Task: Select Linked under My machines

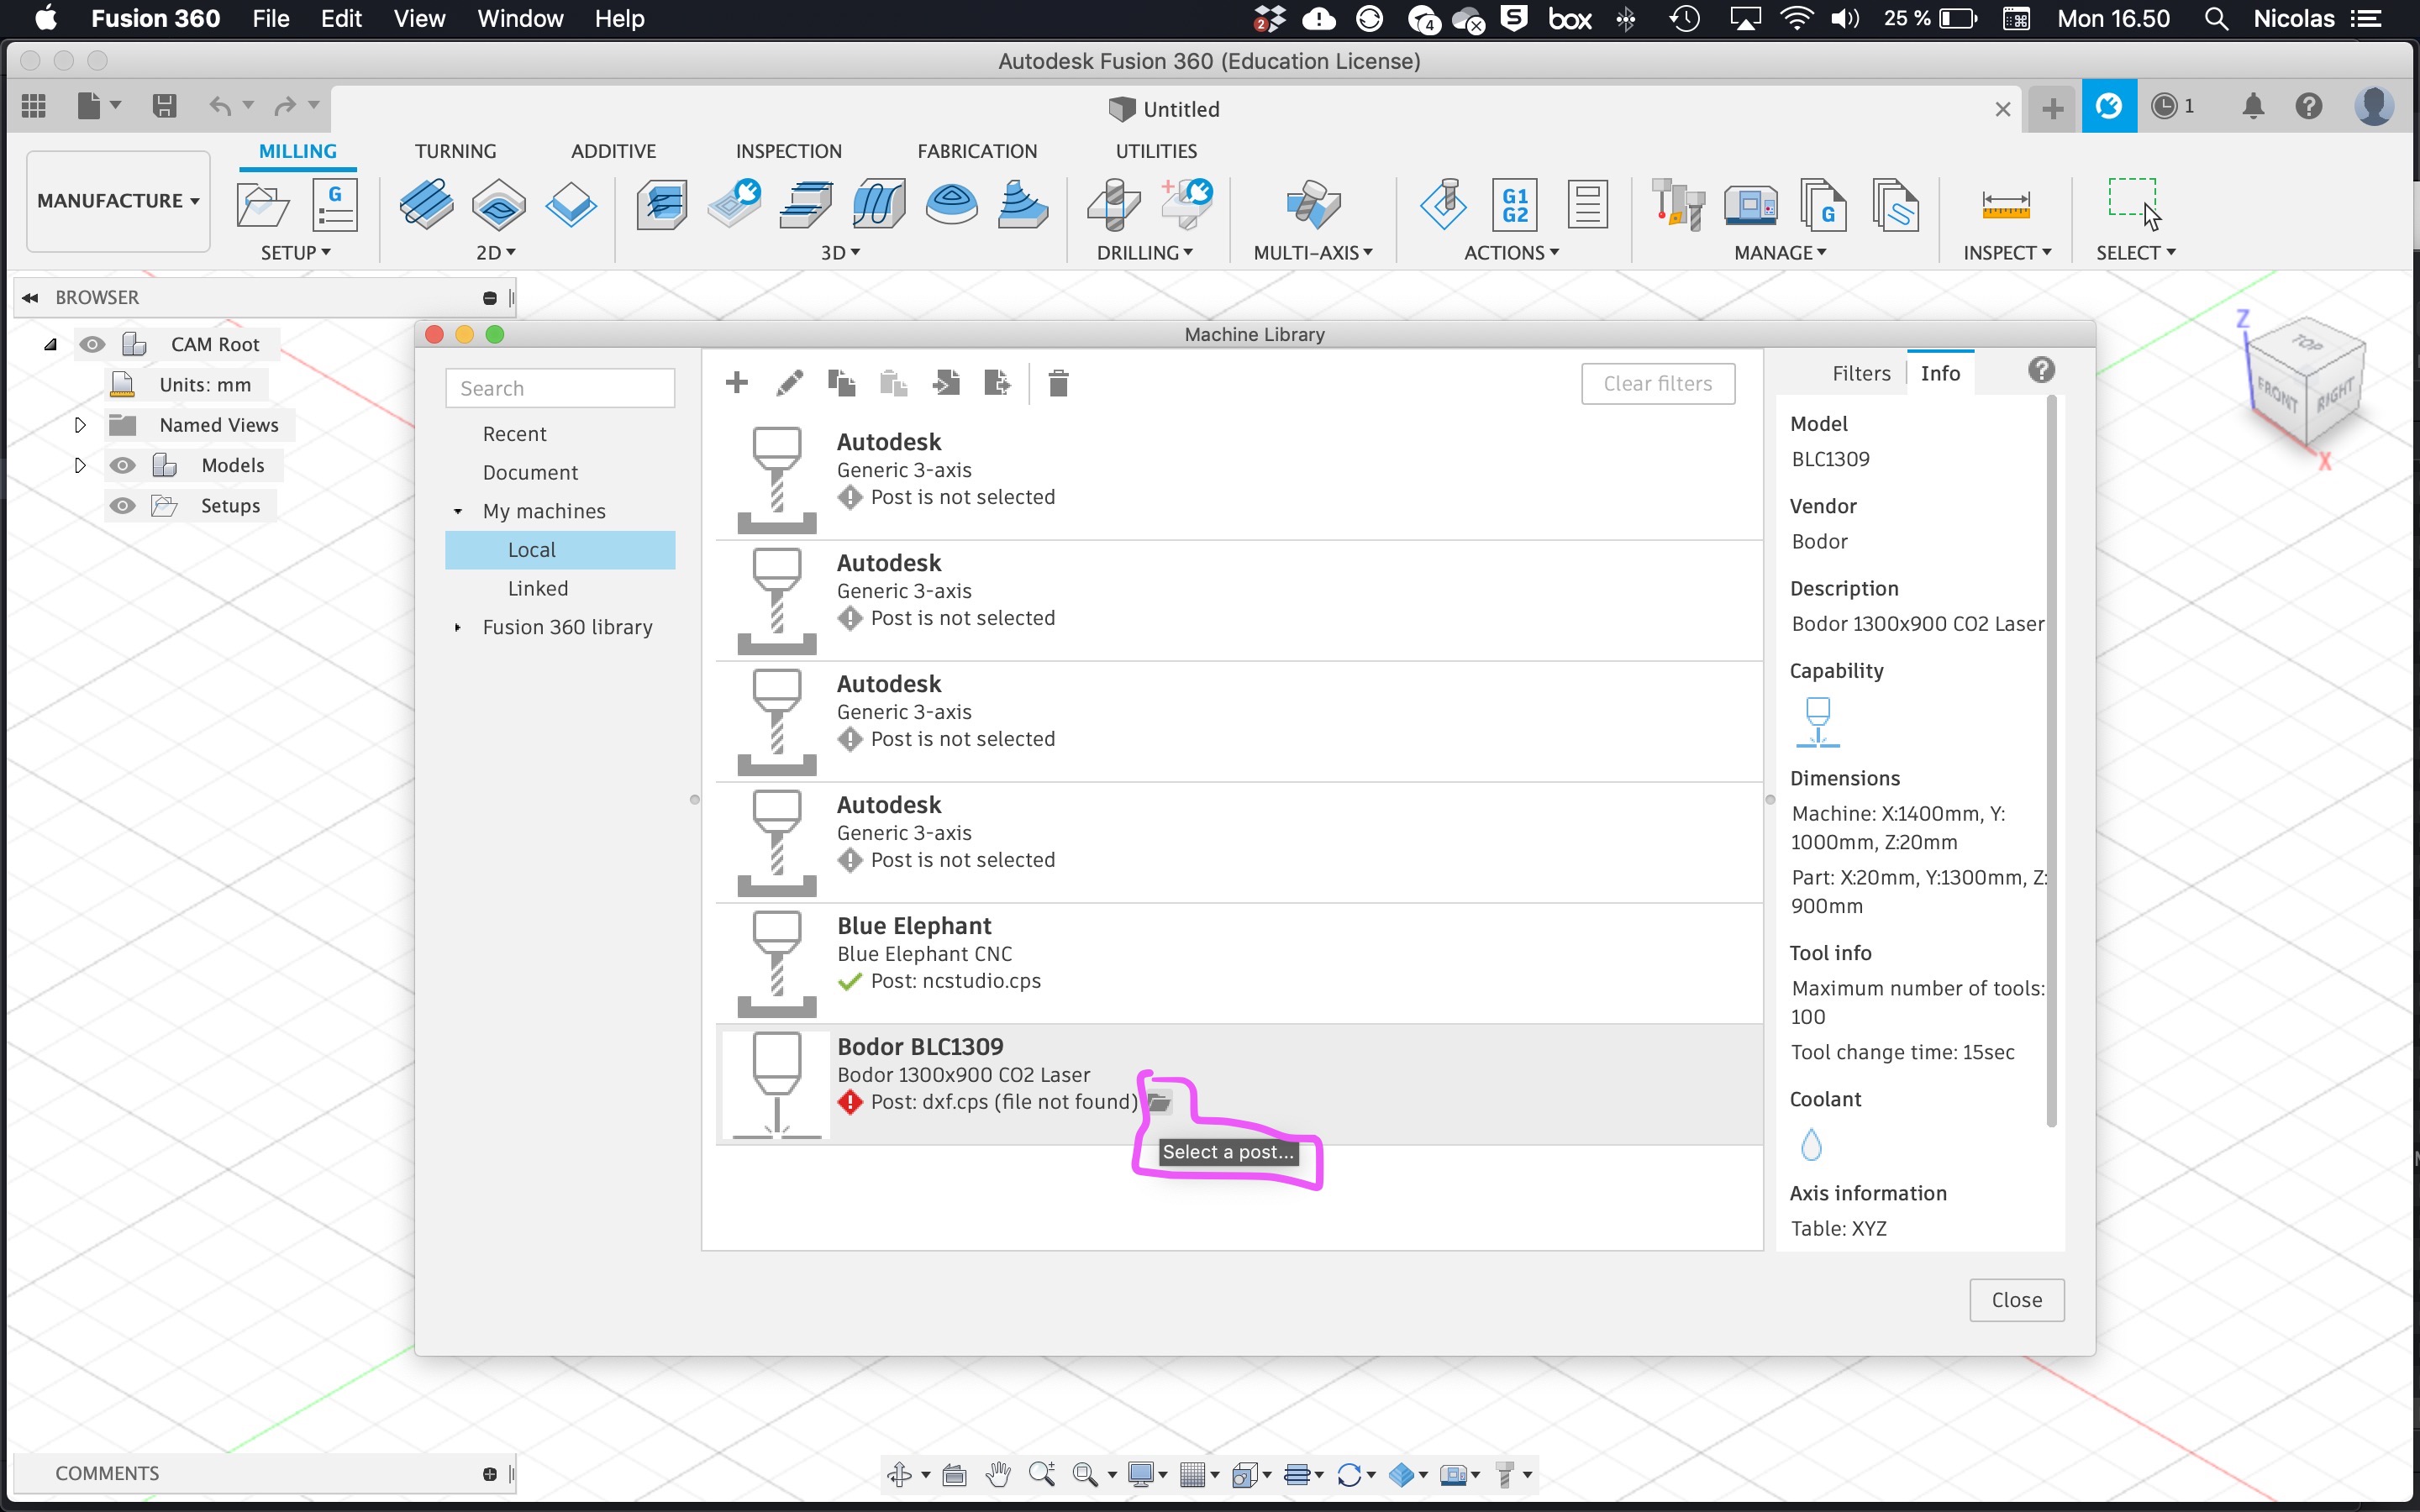Action: tap(538, 588)
